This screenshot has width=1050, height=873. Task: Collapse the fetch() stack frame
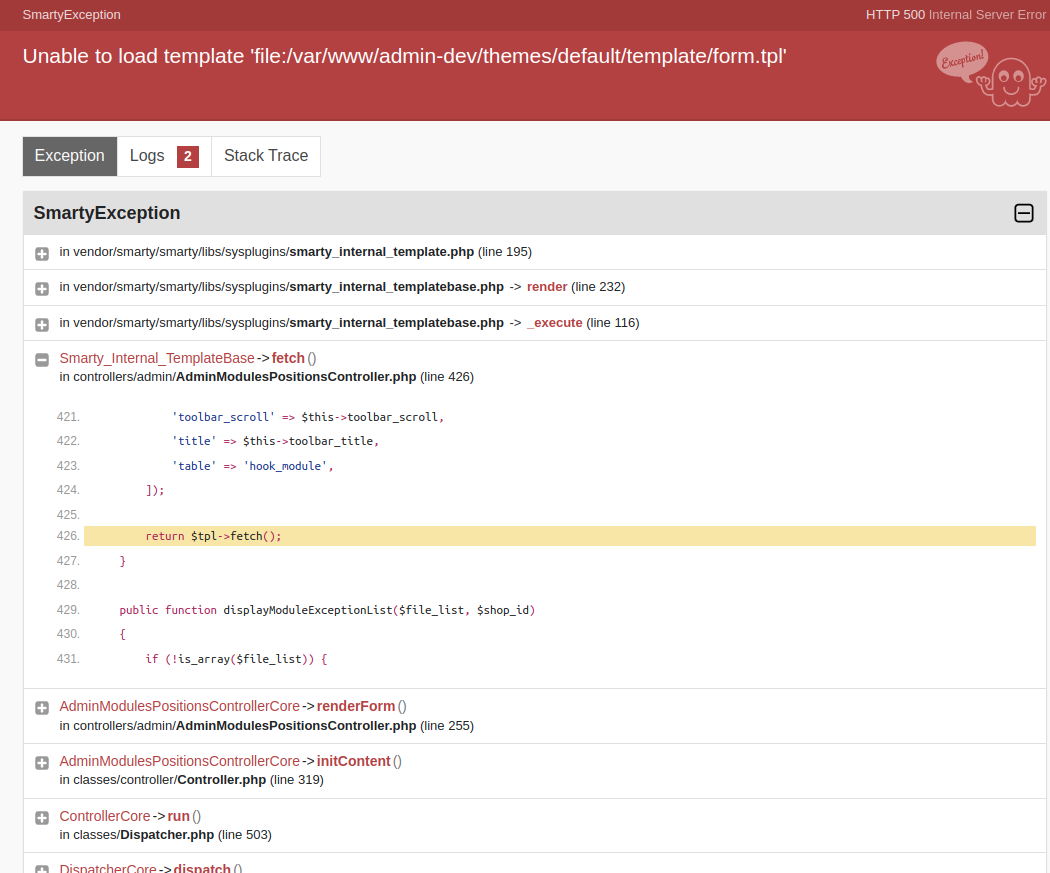click(41, 359)
